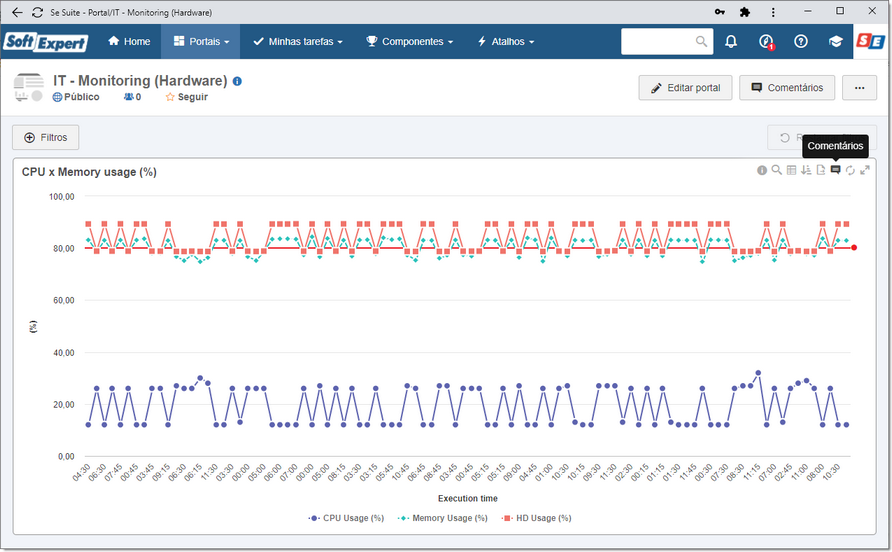Open the notifications bell

coord(731,42)
